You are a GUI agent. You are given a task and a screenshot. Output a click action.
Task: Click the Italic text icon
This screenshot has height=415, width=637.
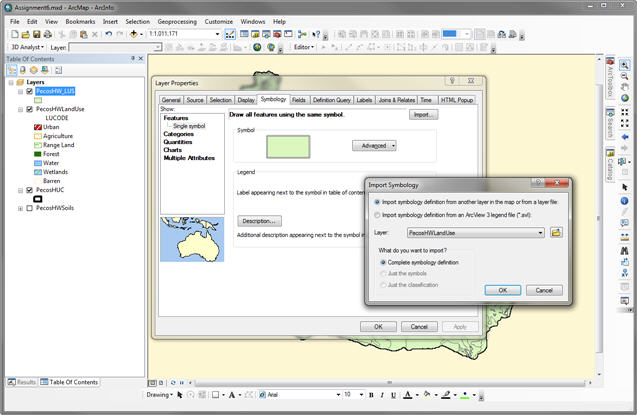click(382, 395)
